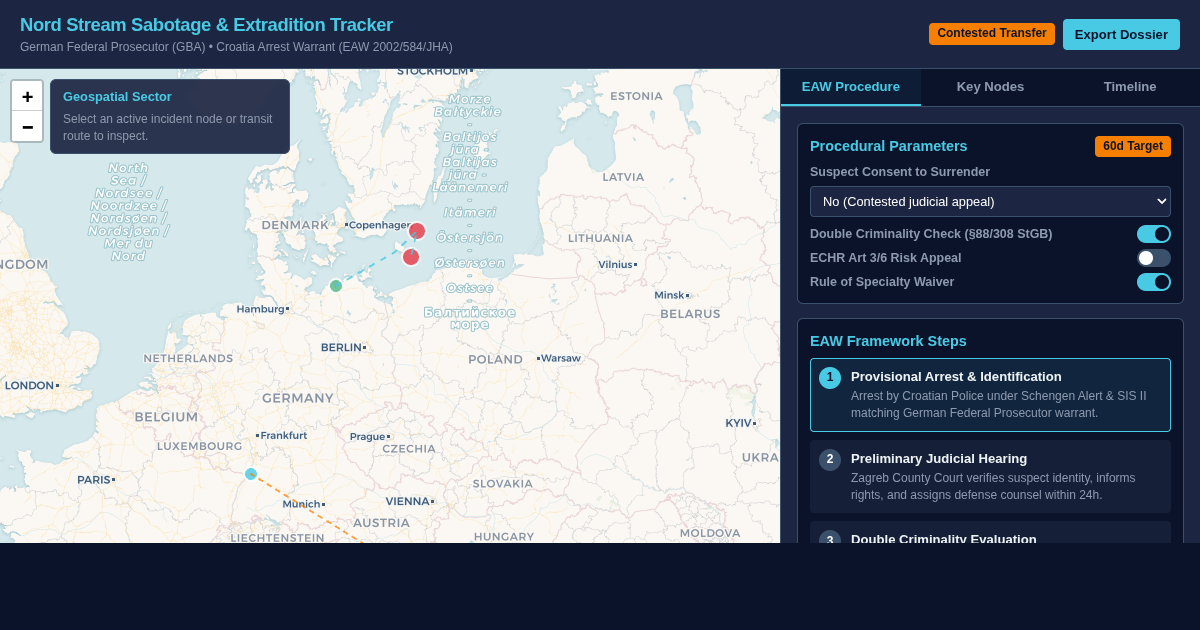1200x630 pixels.
Task: Open the Key Nodes tab
Action: tap(990, 87)
